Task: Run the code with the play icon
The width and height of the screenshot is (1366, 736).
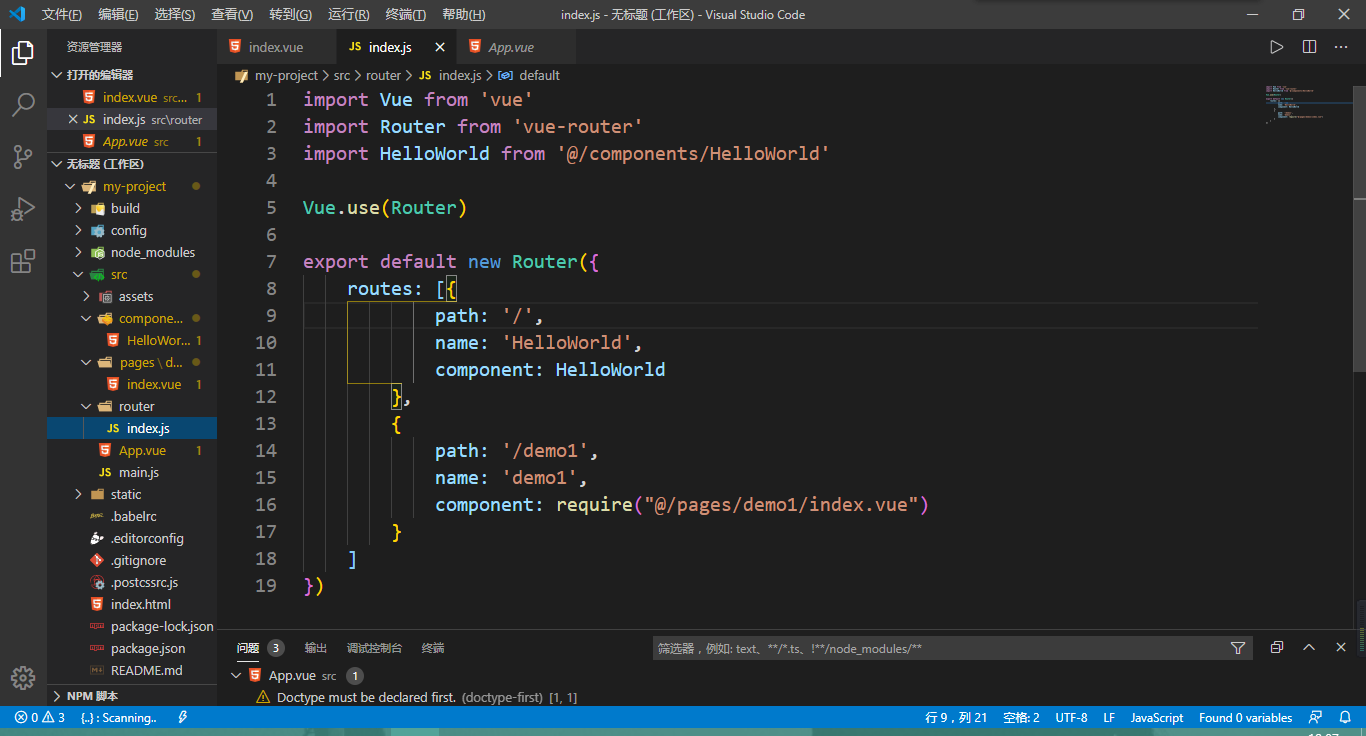Action: [1277, 47]
